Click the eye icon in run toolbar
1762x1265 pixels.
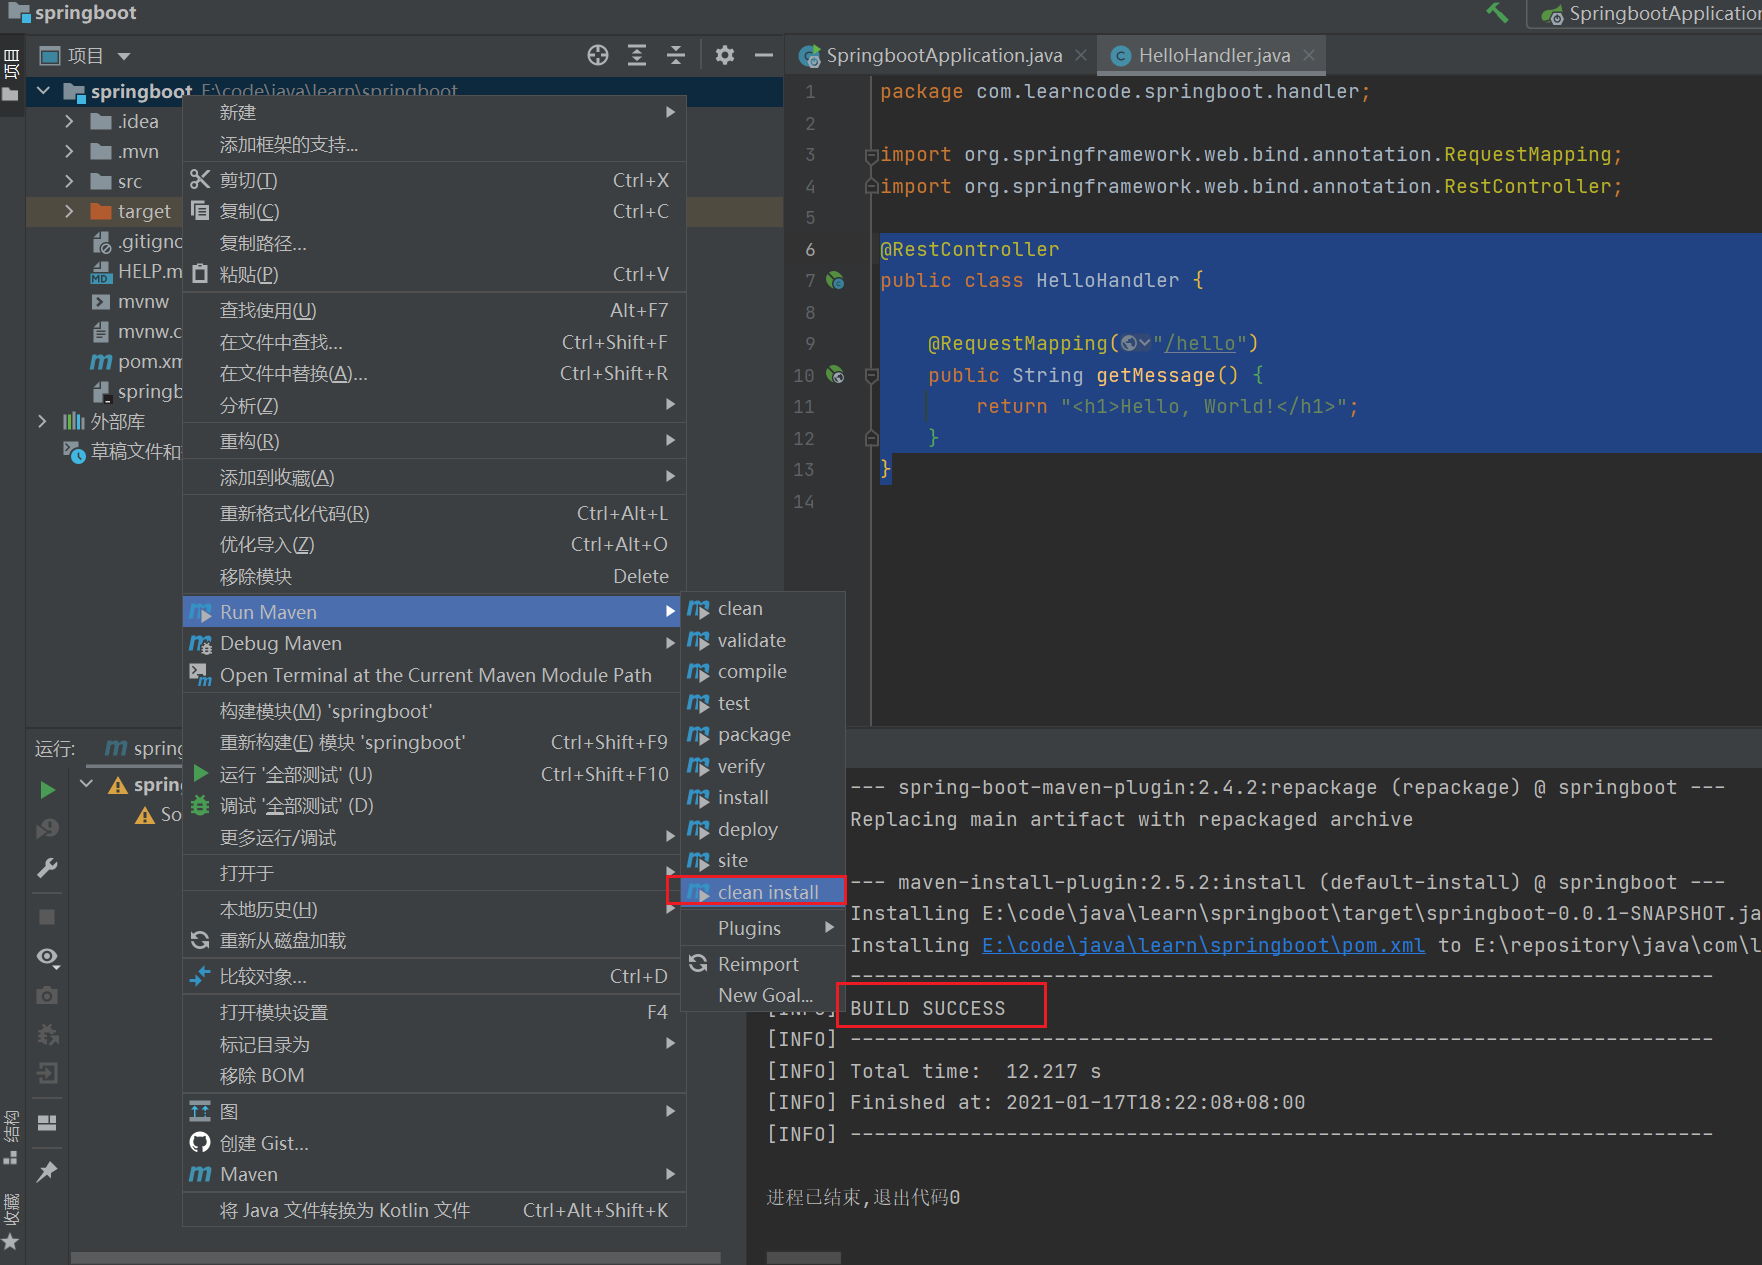coord(47,957)
